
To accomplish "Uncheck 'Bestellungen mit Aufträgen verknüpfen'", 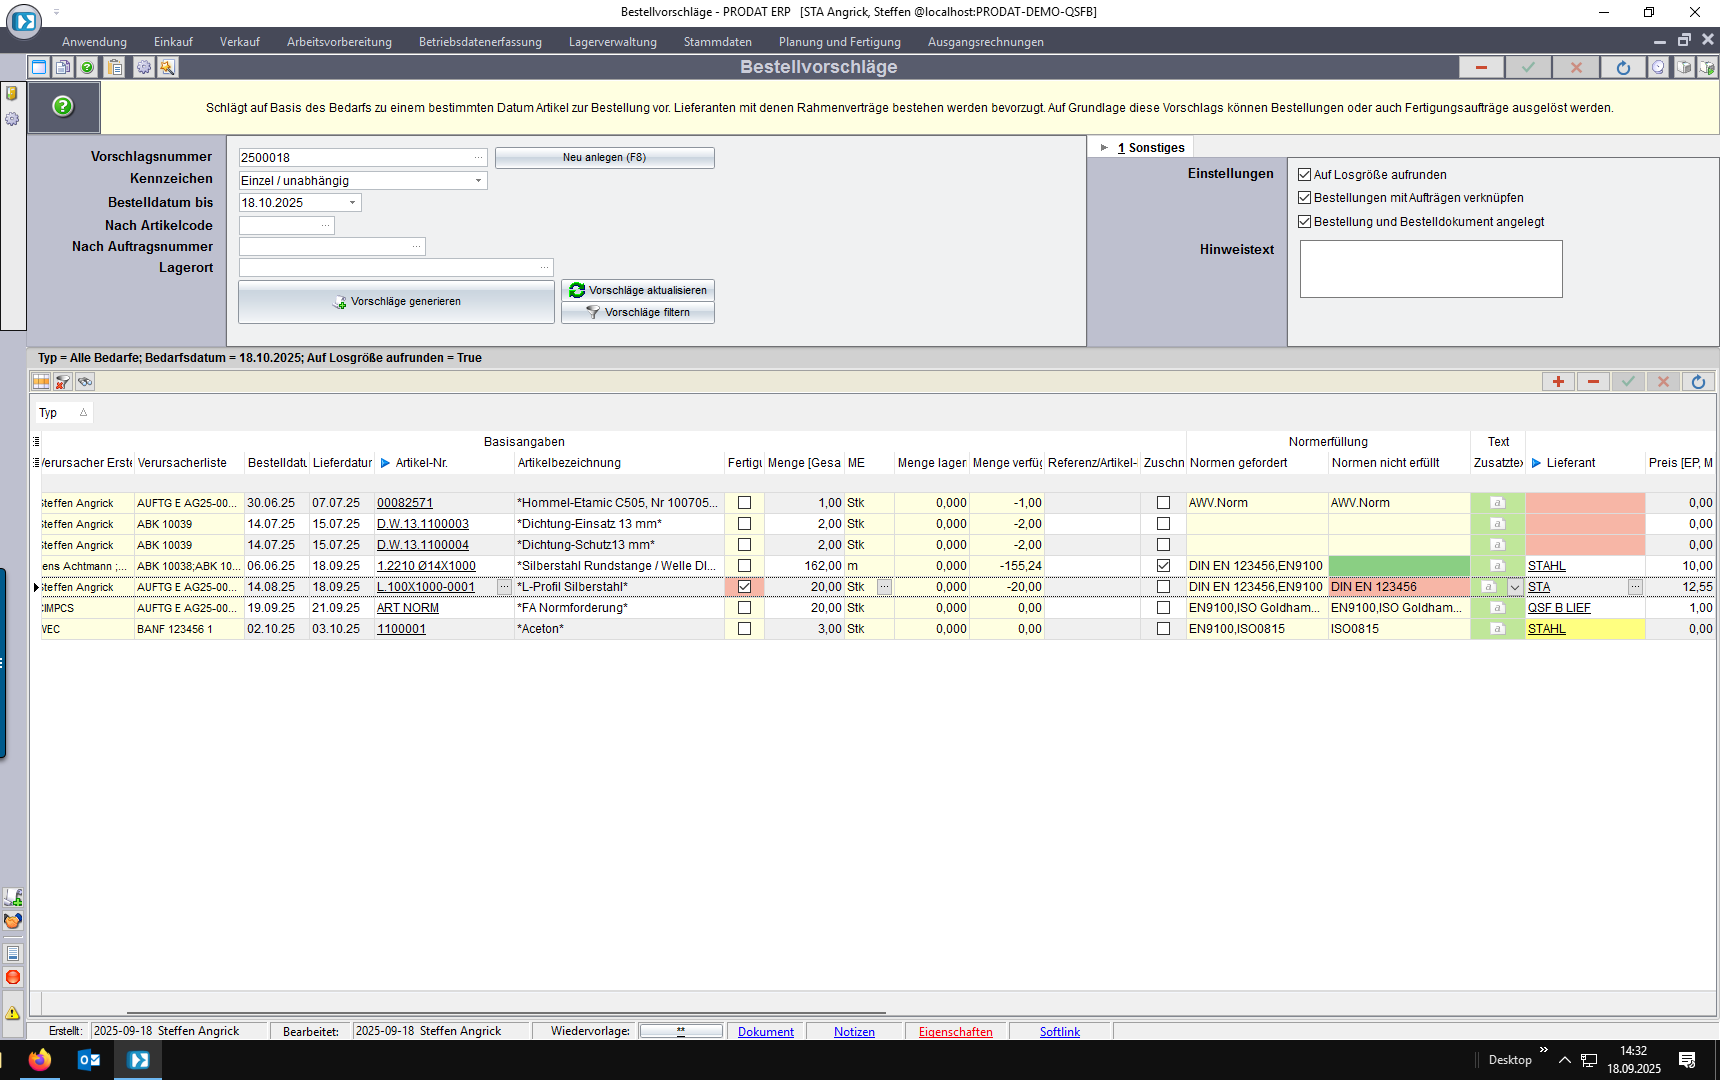I will 1304,198.
